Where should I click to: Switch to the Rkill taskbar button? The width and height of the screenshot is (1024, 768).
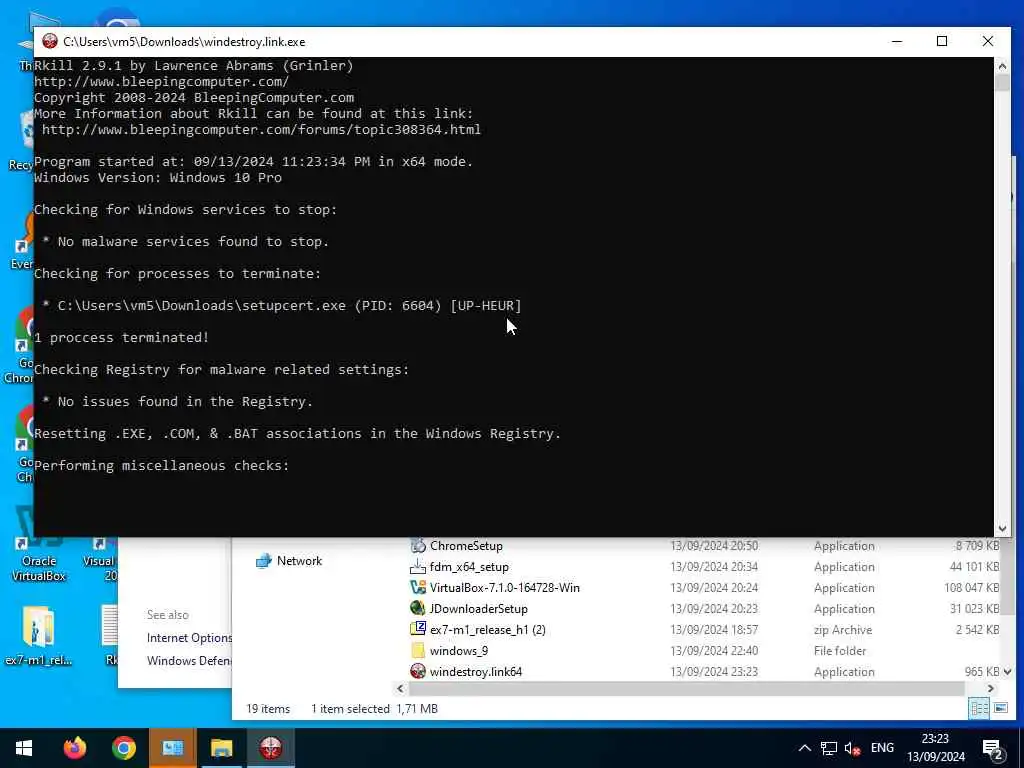(x=270, y=748)
